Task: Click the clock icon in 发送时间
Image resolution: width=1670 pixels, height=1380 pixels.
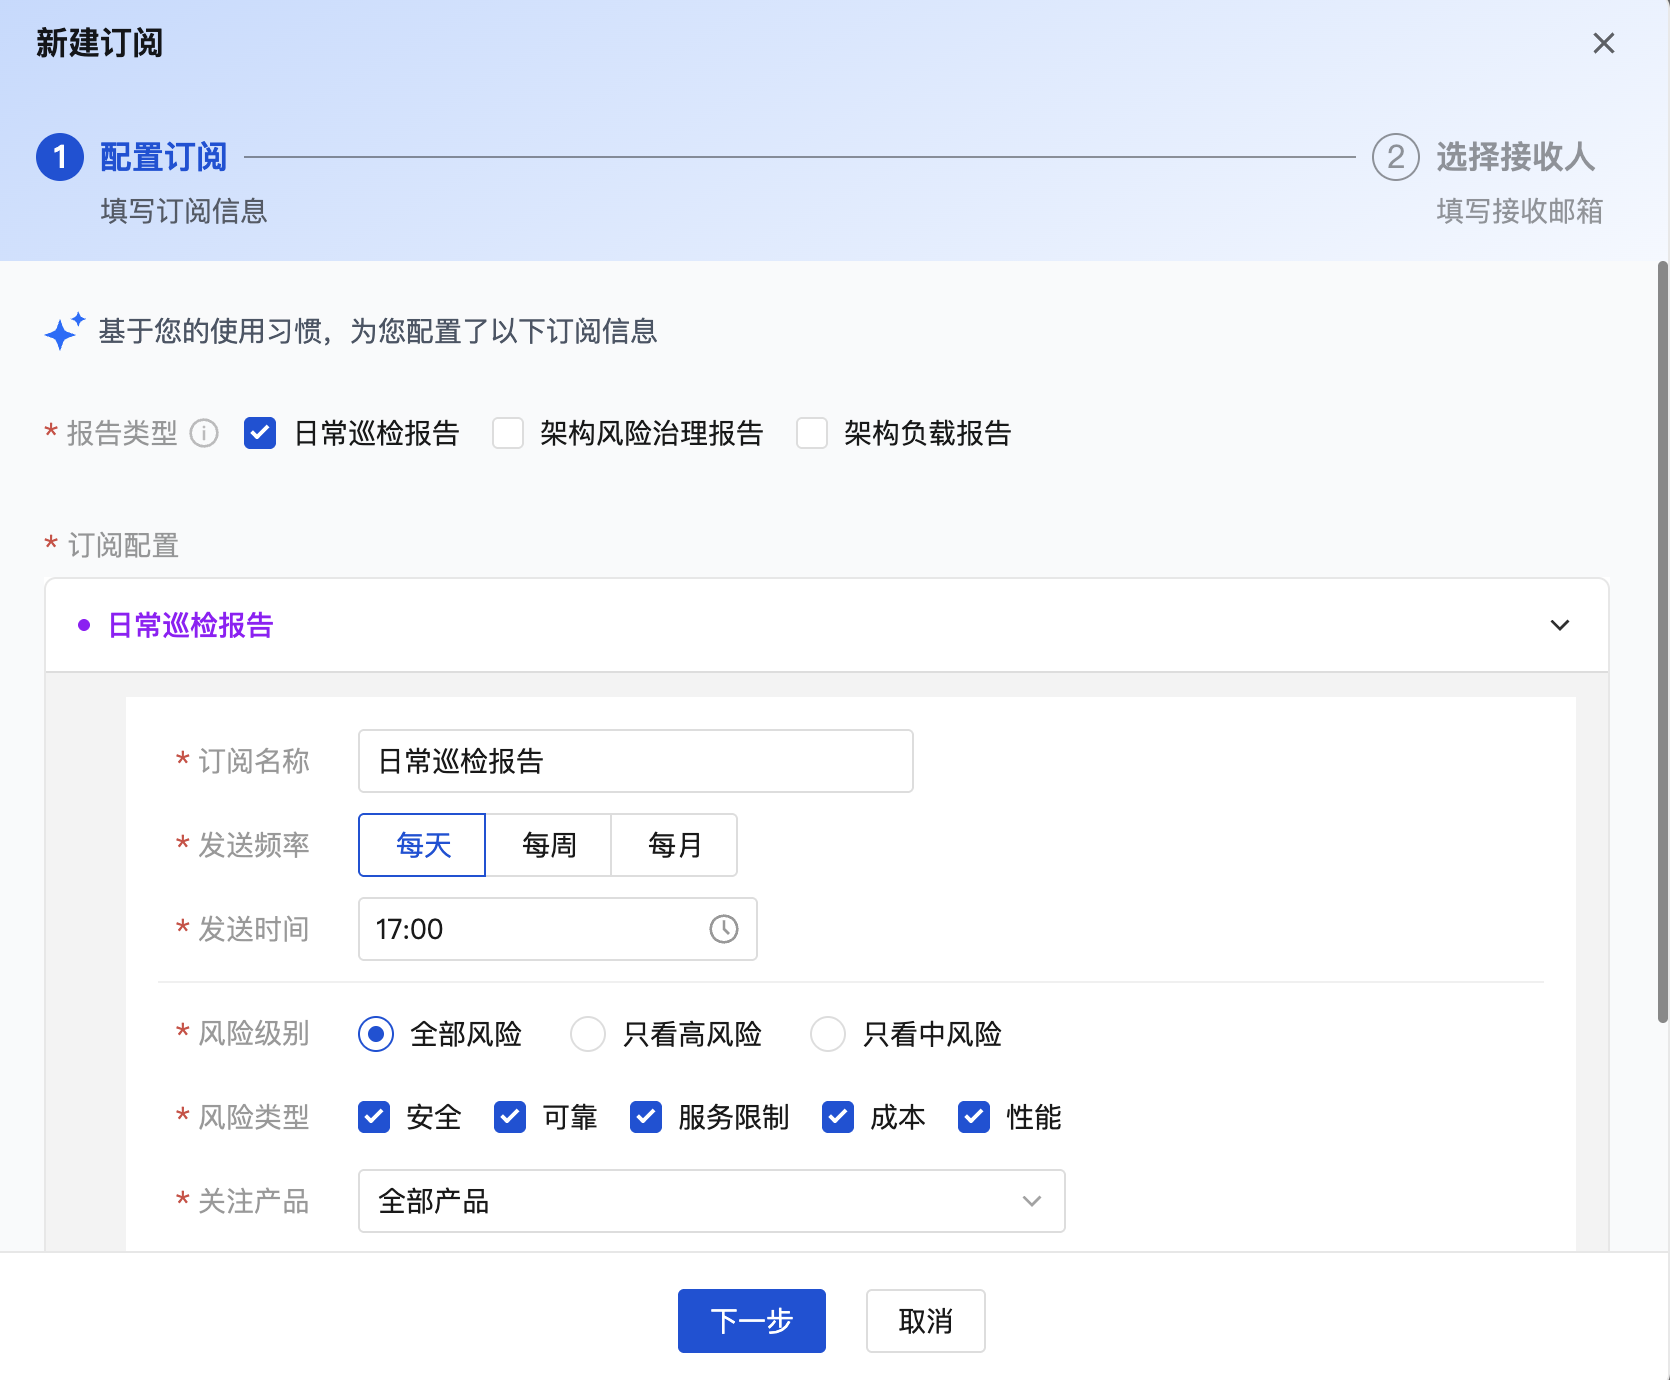Action: point(723,929)
